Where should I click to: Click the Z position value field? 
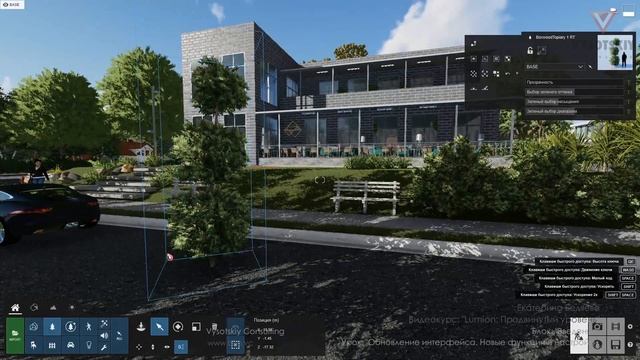[x=267, y=347]
